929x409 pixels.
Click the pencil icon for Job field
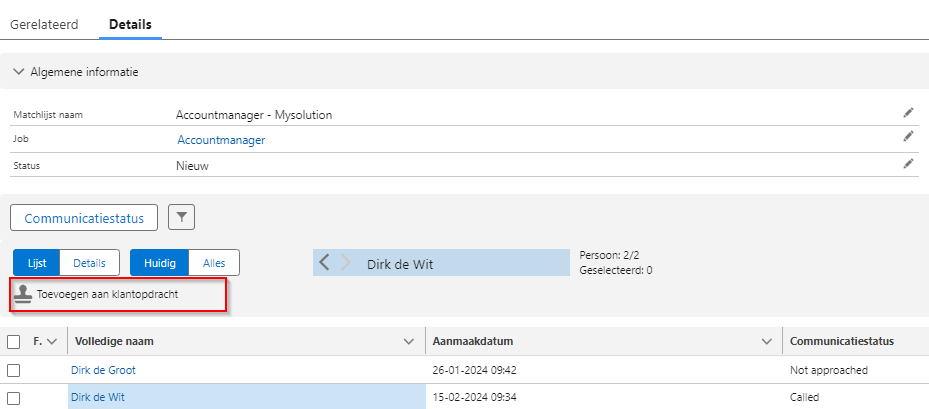[908, 137]
